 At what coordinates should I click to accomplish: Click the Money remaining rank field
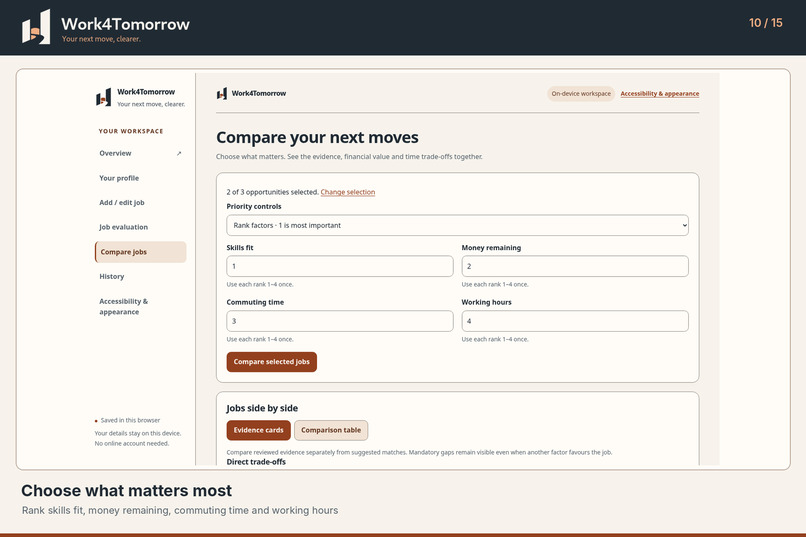[x=575, y=266]
